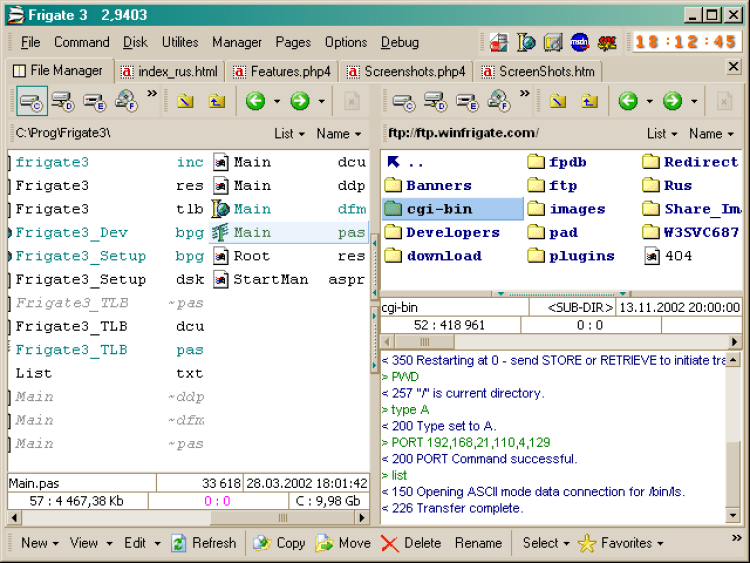Expand more left toolbar items chevron
750x563 pixels.
152,93
